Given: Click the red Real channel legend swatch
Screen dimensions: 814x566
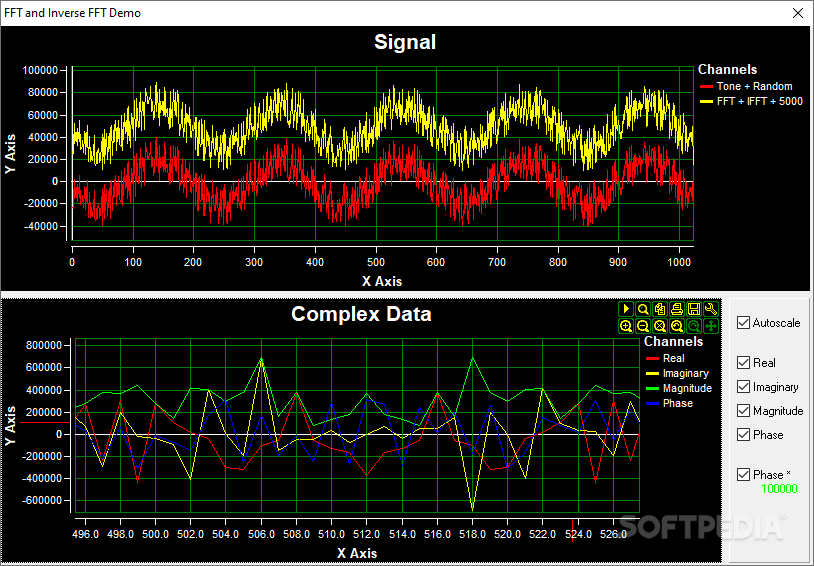Looking at the screenshot, I should coord(652,359).
